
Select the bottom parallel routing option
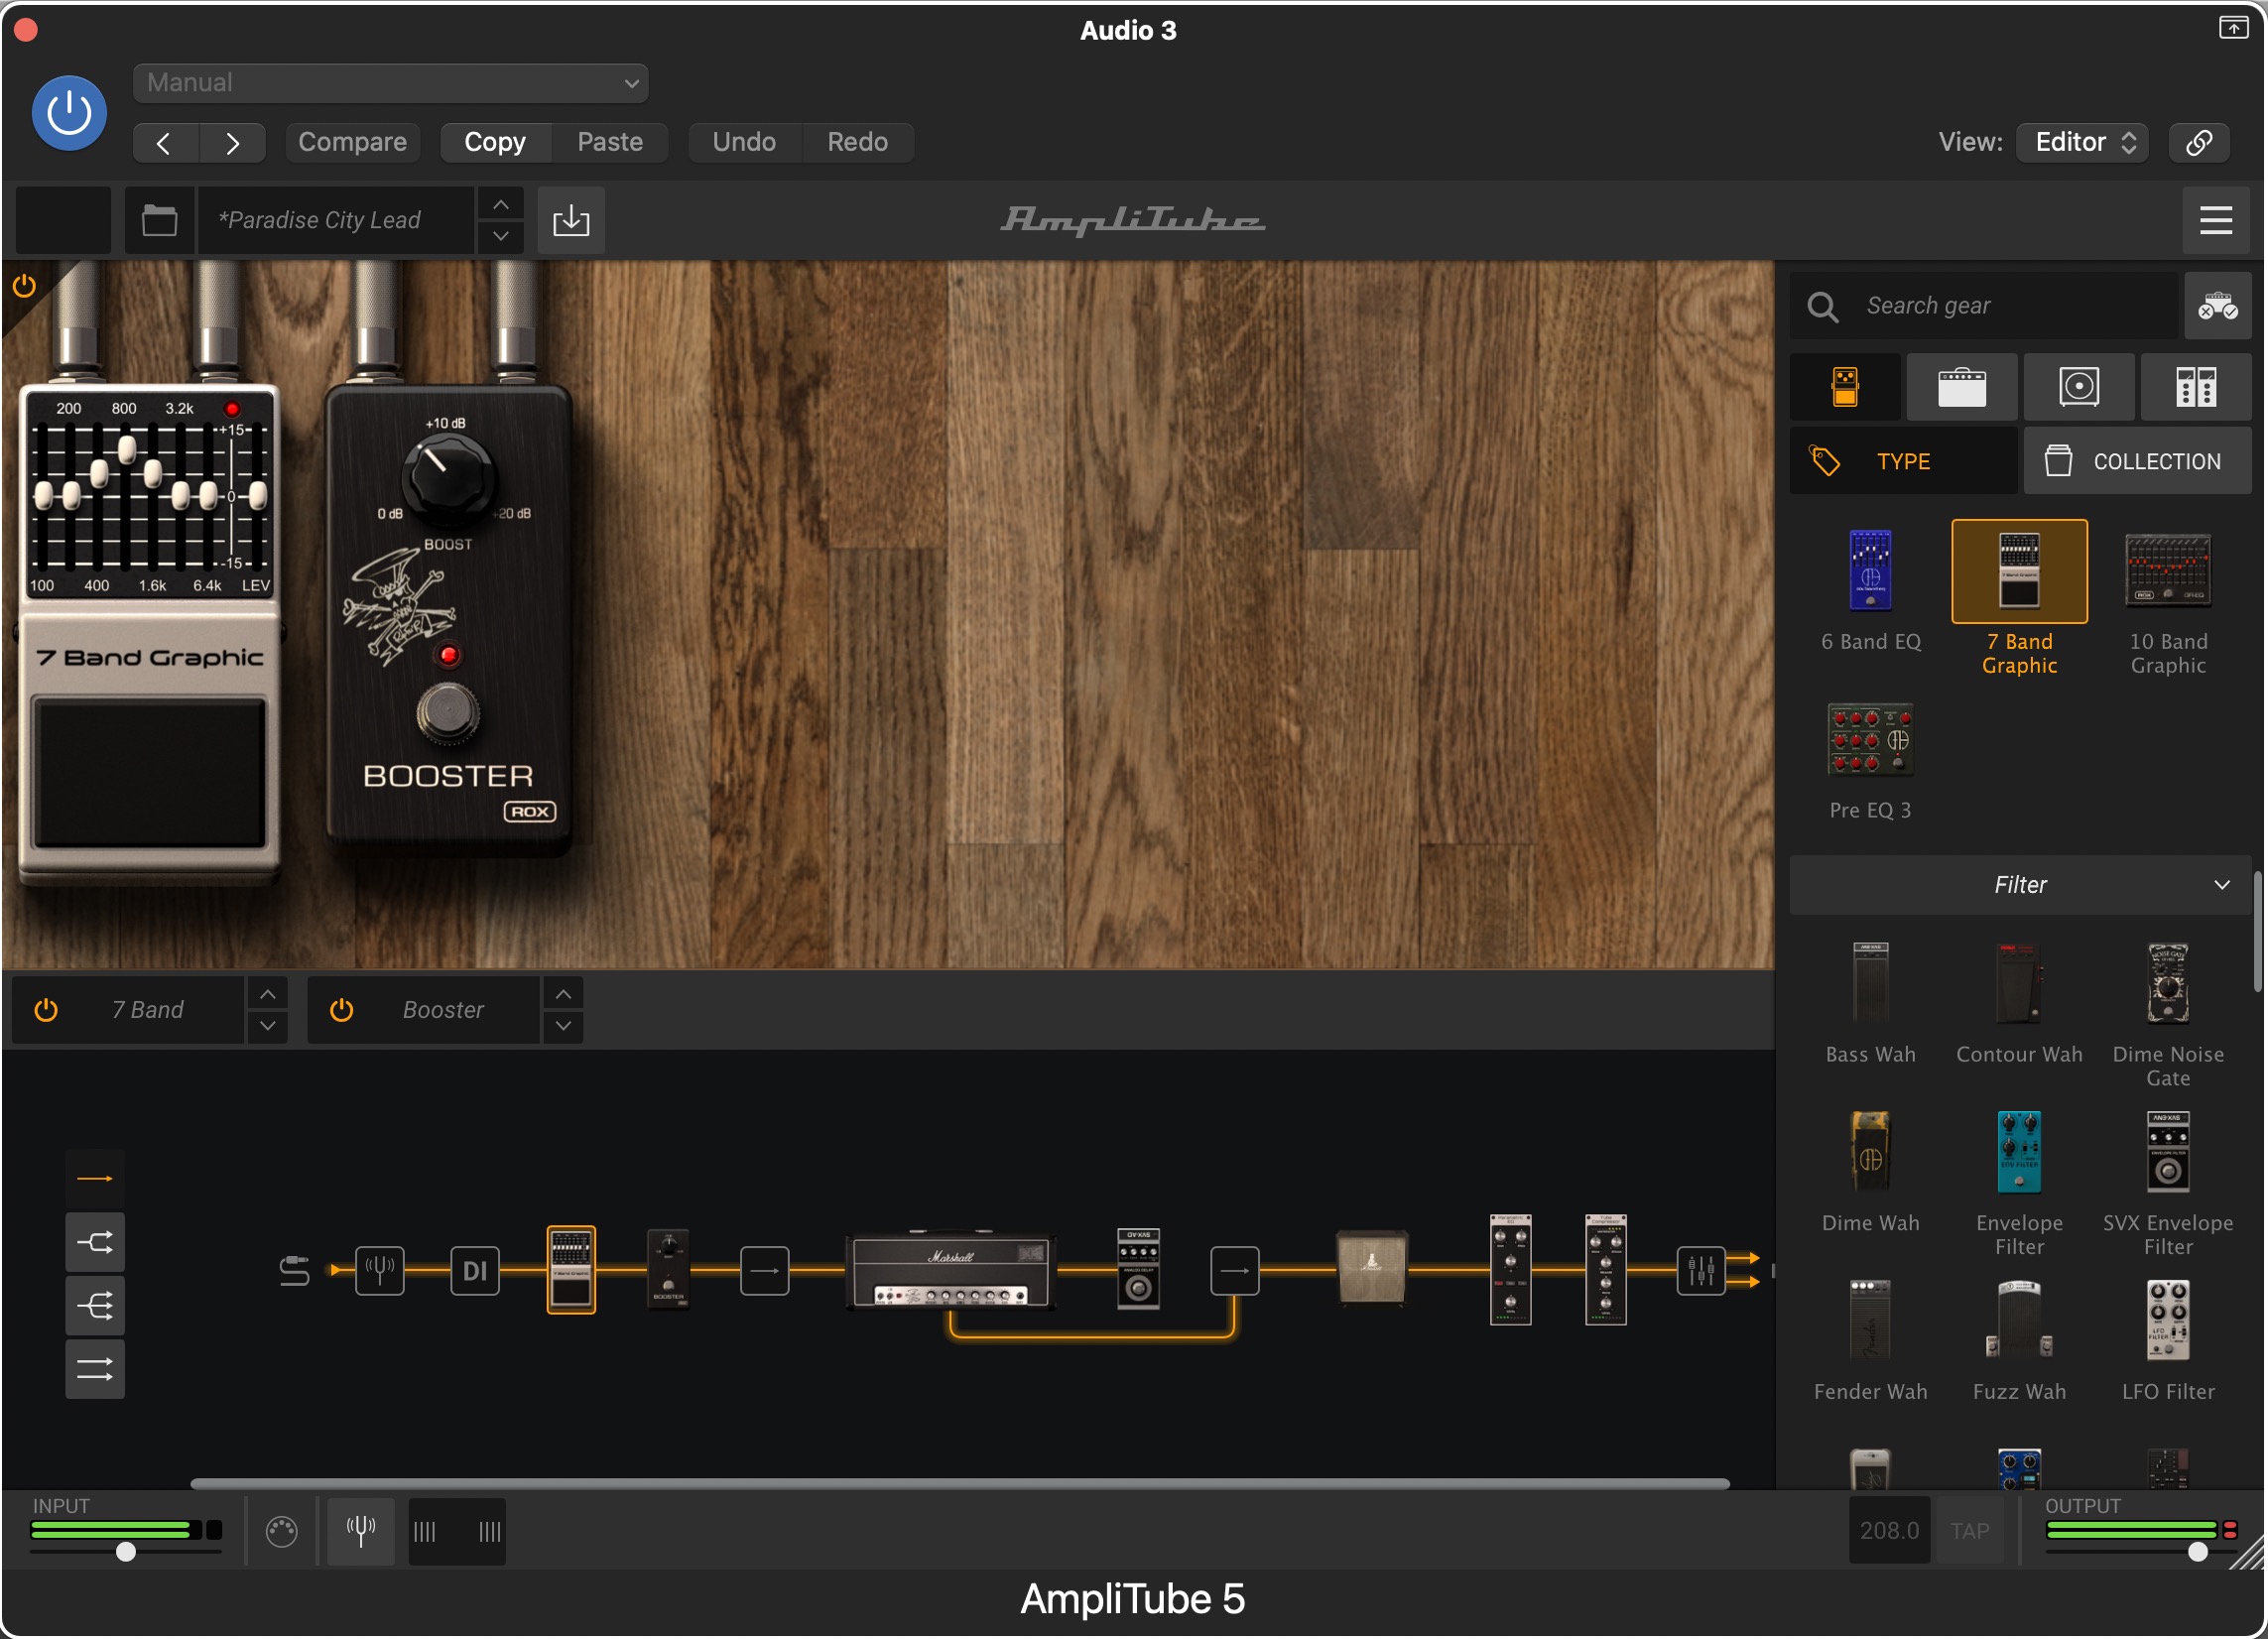click(95, 1370)
